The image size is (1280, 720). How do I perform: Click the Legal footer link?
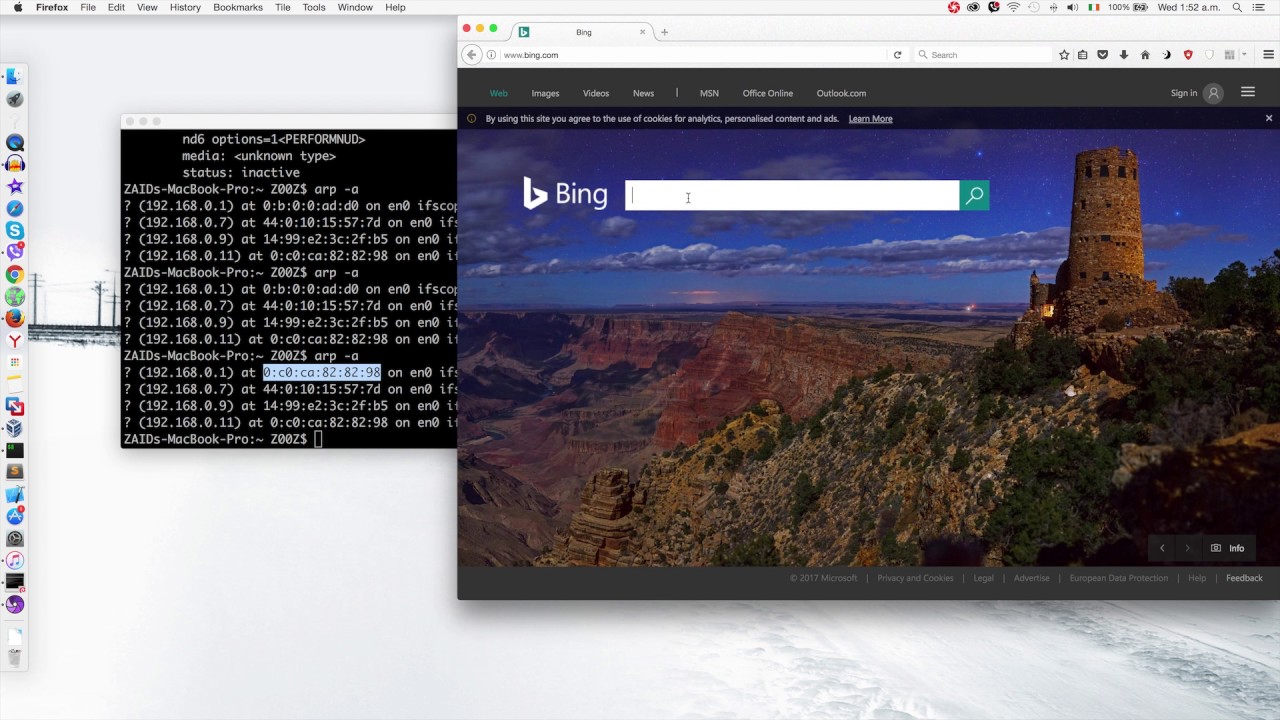click(x=983, y=578)
